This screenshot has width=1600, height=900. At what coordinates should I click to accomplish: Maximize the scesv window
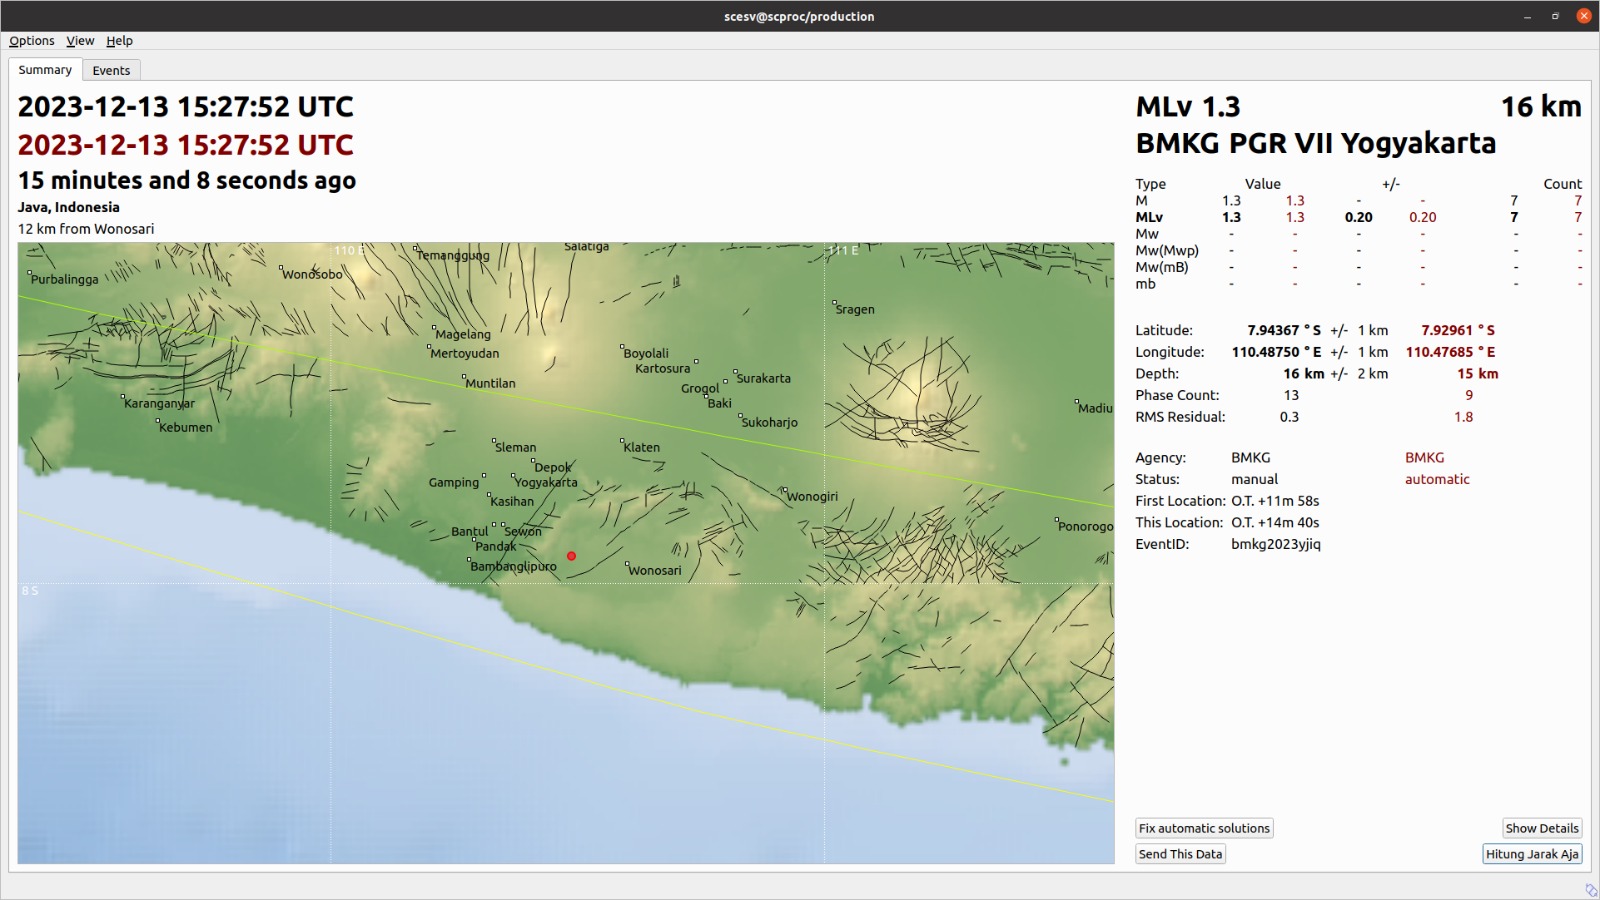tap(1555, 16)
